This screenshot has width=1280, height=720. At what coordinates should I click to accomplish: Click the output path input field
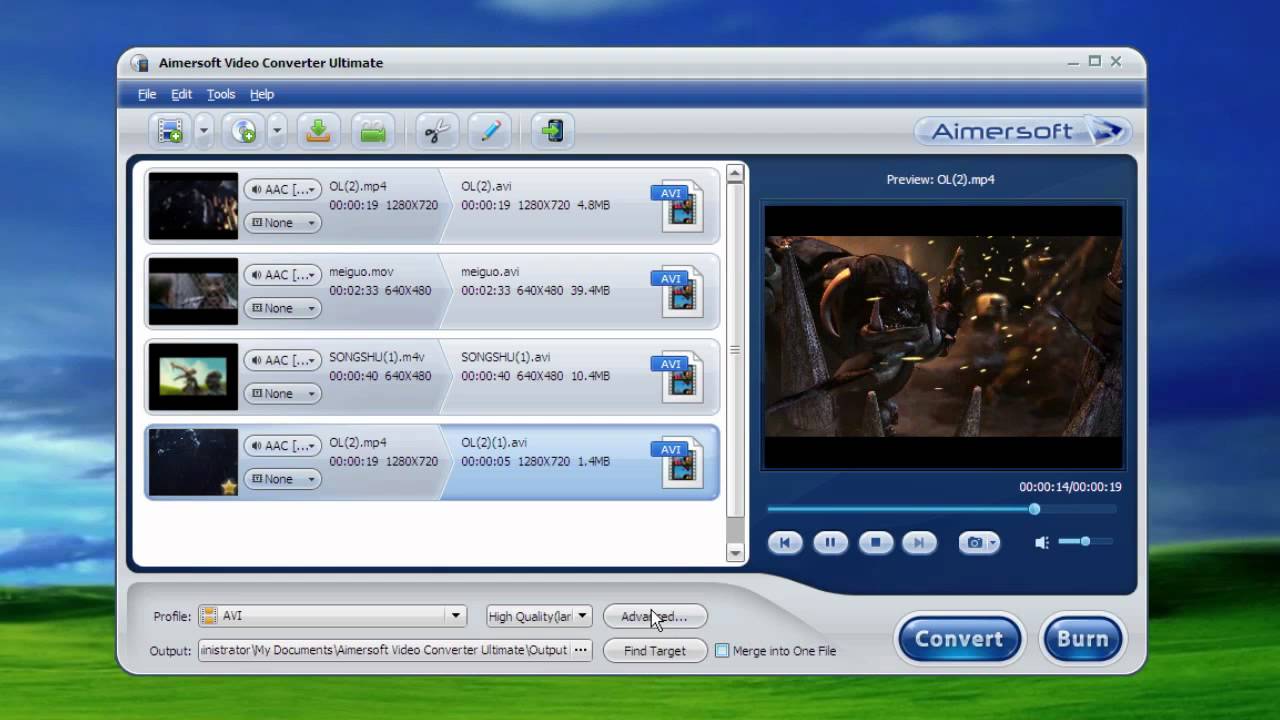384,650
